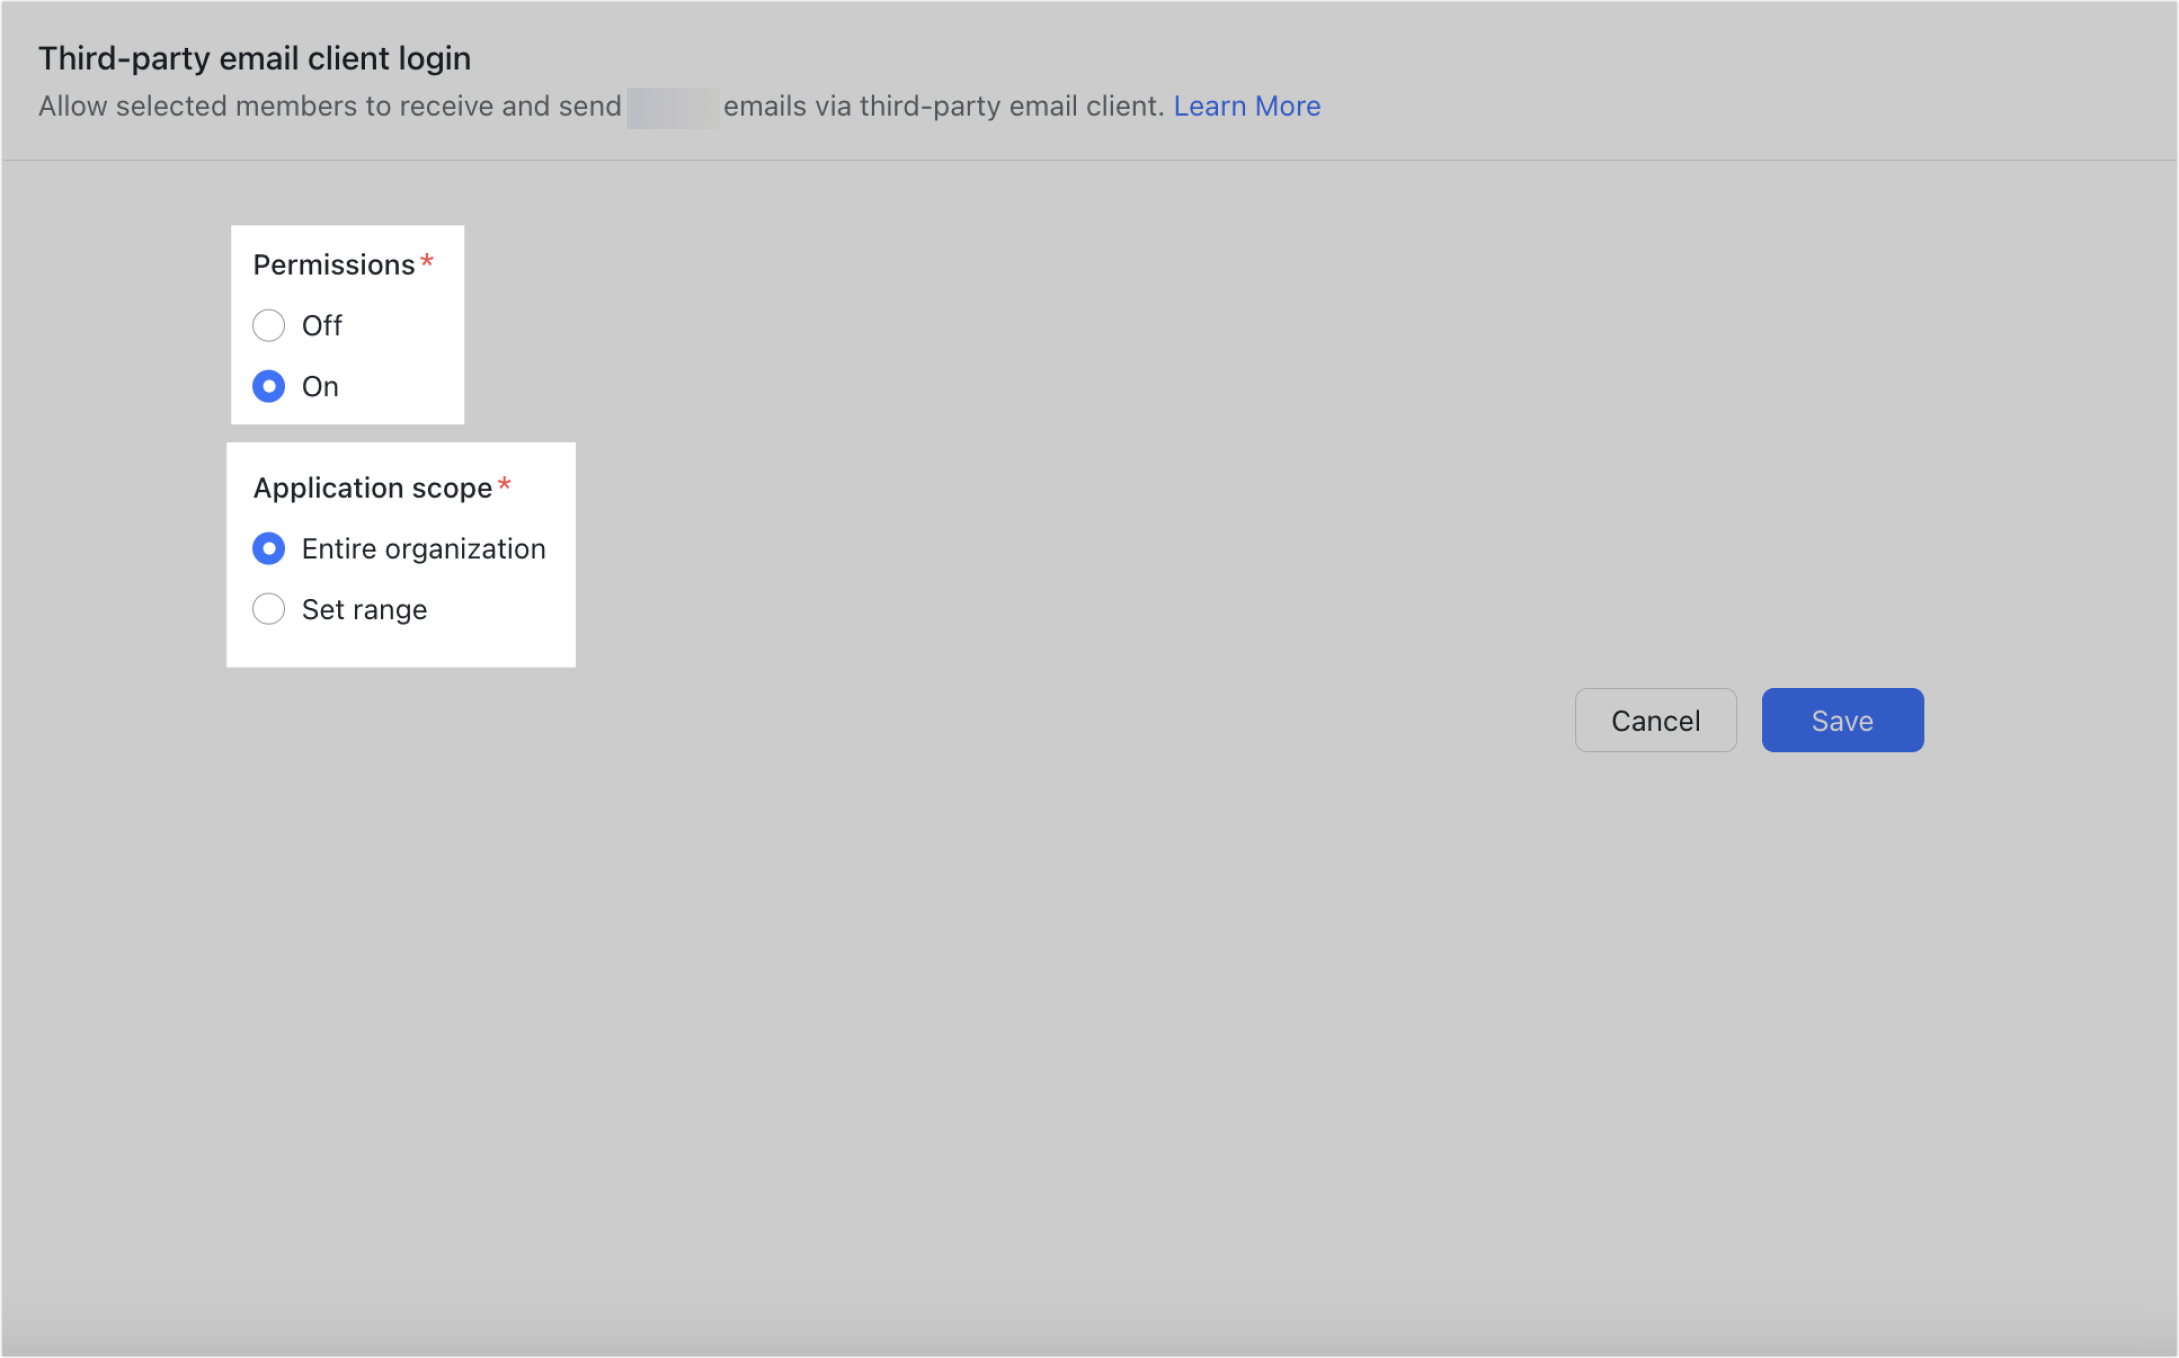
Task: Choose the Set range radio button
Action: point(268,609)
